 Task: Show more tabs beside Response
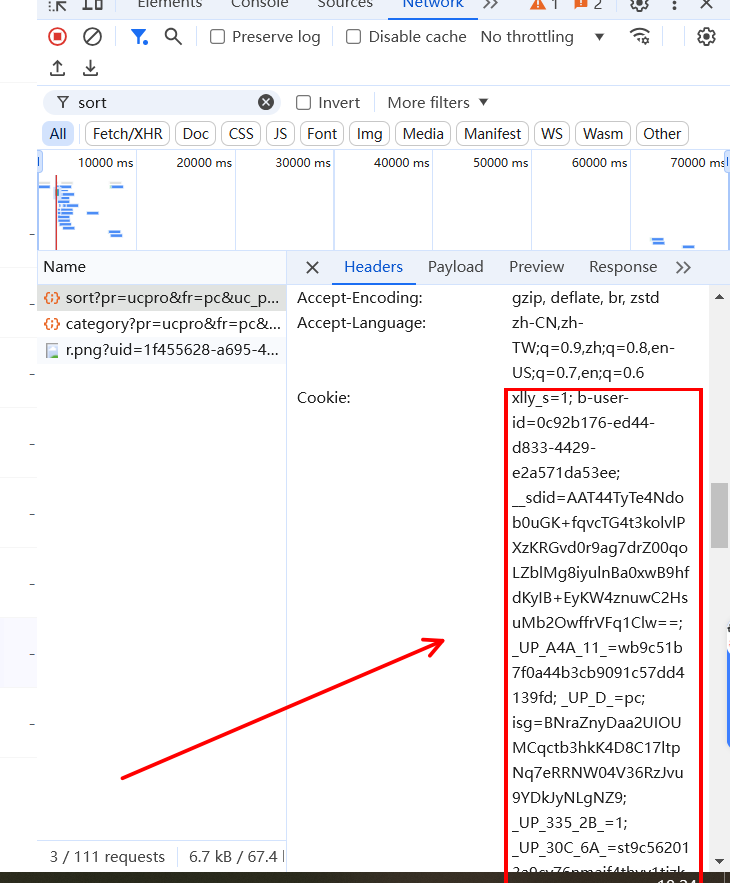(x=683, y=267)
